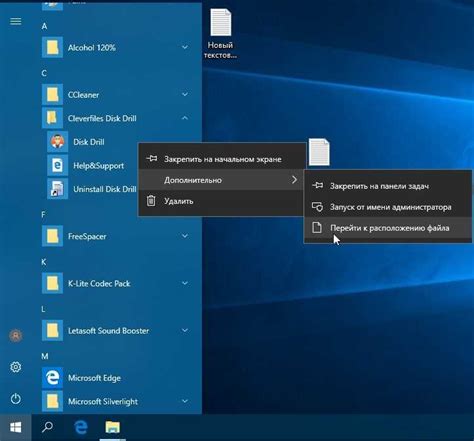
Task: Choose Перейти к расположению файла
Action: (x=388, y=228)
